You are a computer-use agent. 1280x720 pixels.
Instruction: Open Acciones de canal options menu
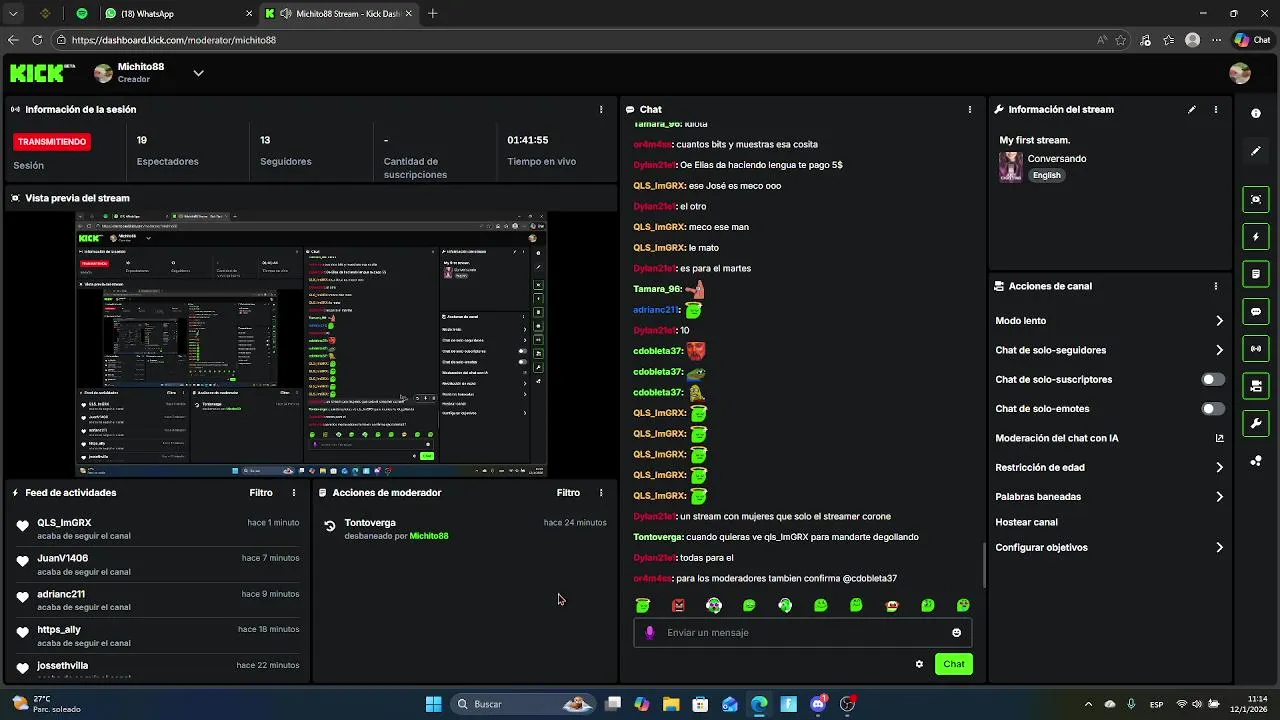click(1216, 286)
